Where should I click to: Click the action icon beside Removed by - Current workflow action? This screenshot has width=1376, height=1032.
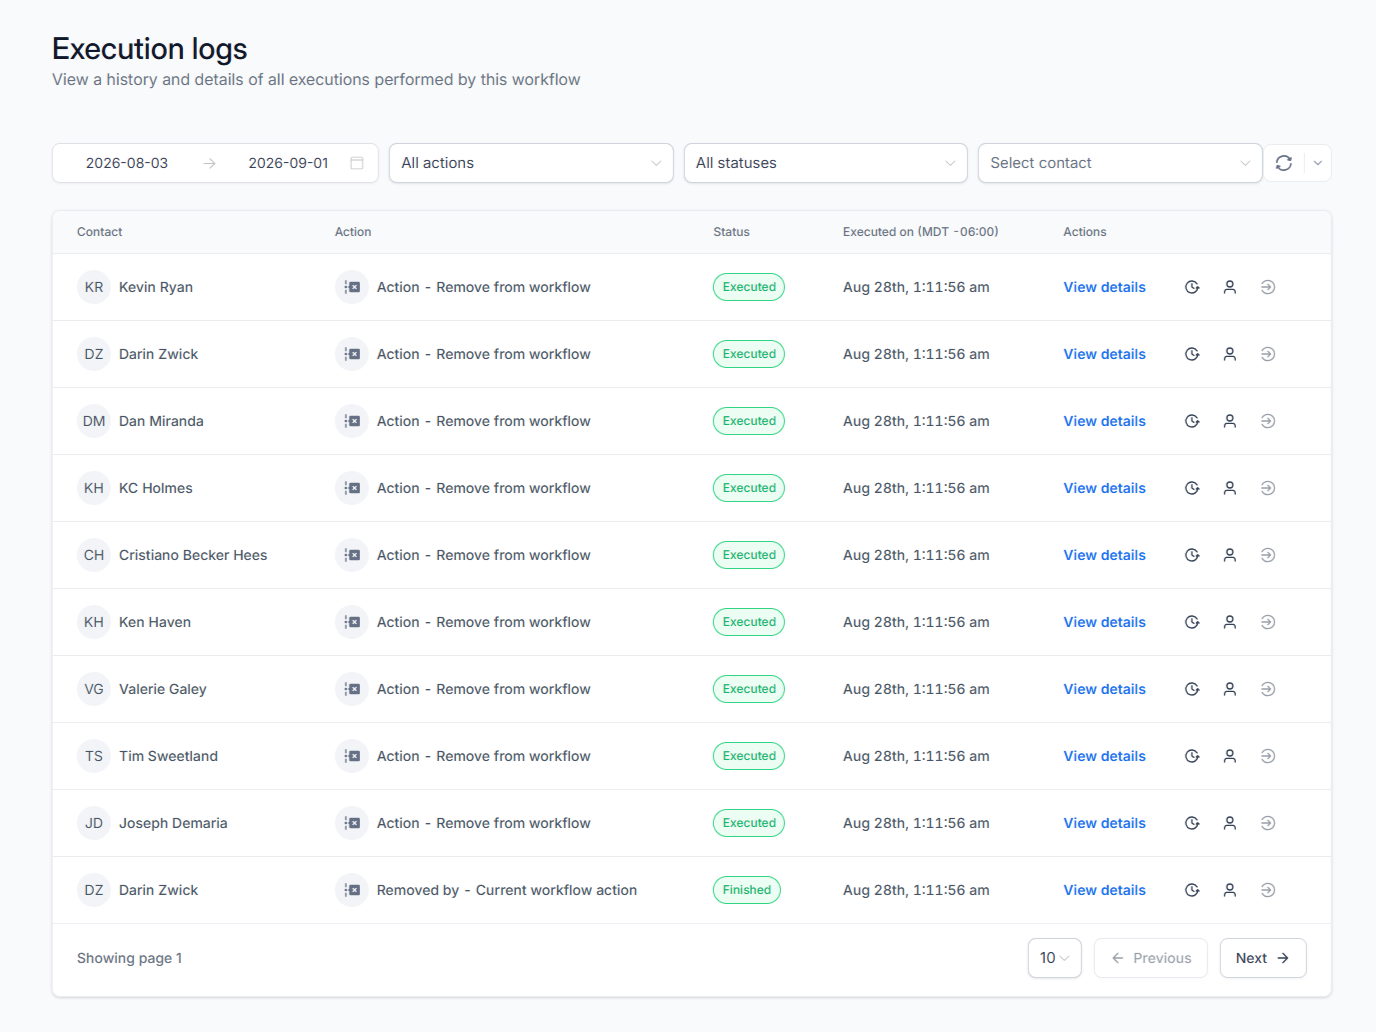[x=352, y=890]
